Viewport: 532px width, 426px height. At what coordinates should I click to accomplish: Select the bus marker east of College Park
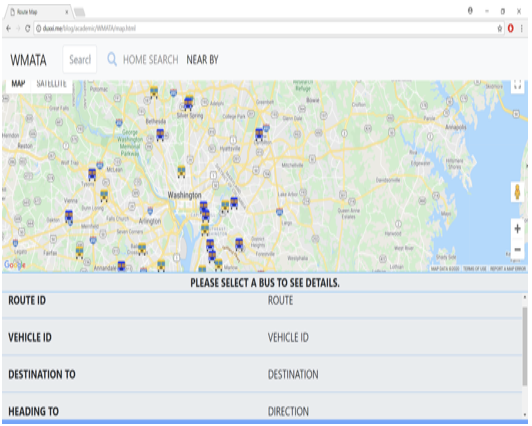(259, 134)
